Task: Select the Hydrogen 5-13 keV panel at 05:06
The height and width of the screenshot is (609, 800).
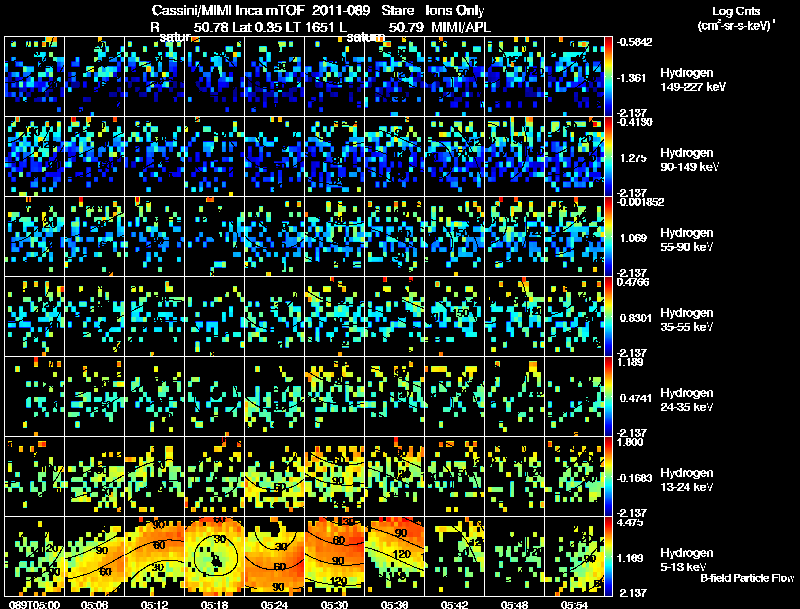Action: point(94,556)
